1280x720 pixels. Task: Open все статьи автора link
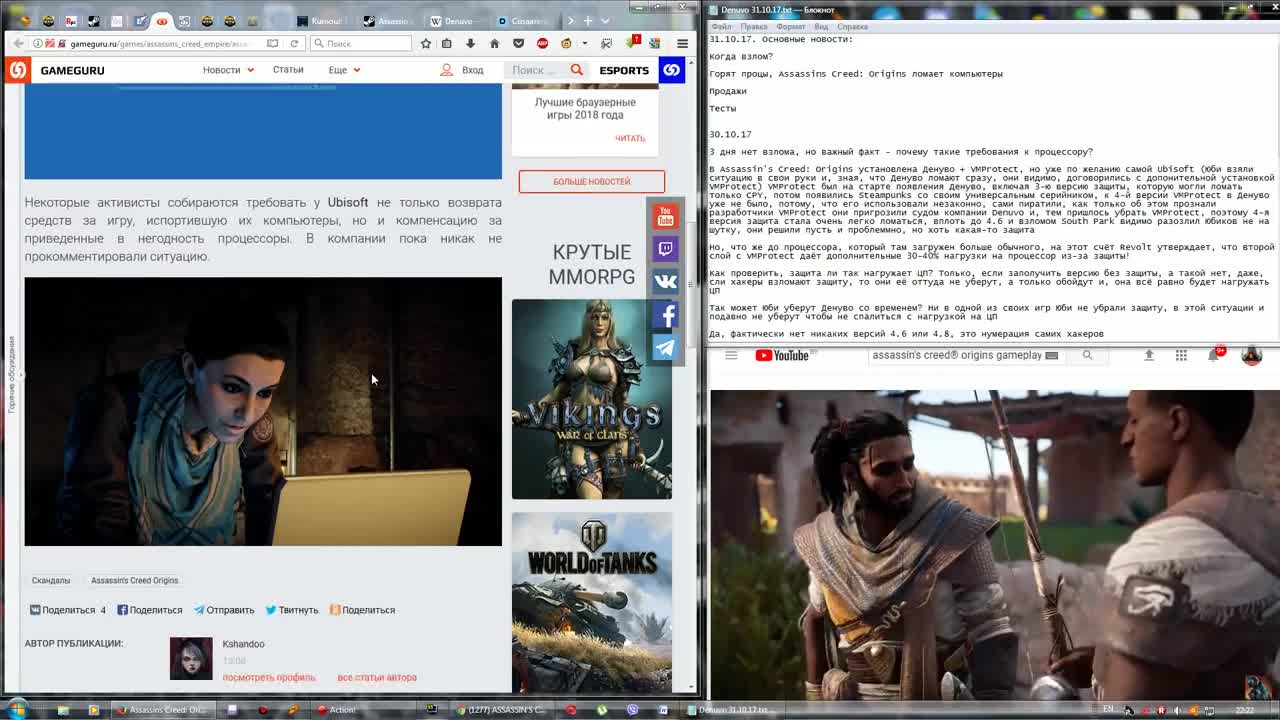pyautogui.click(x=377, y=677)
